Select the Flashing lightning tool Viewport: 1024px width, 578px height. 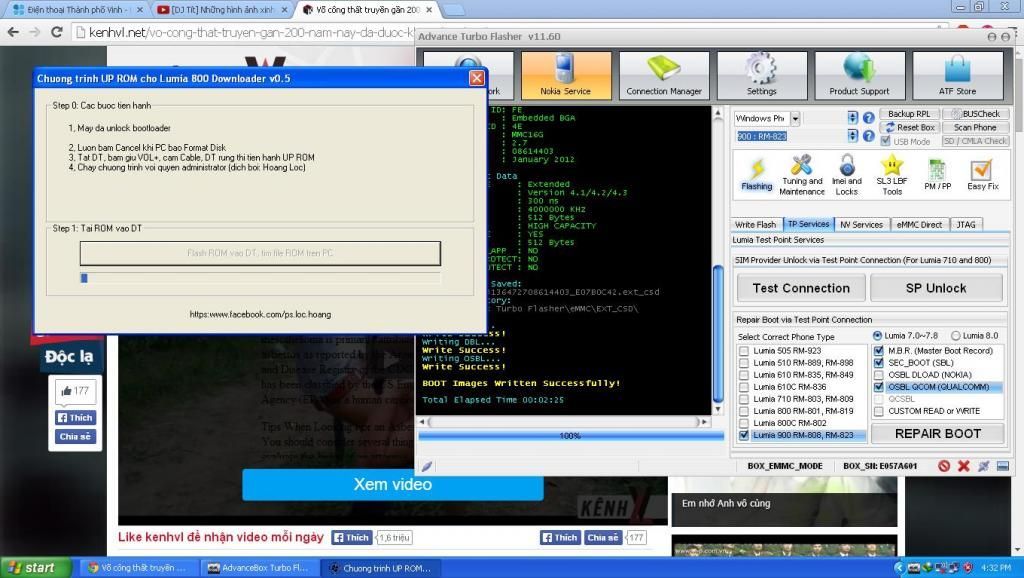[757, 174]
